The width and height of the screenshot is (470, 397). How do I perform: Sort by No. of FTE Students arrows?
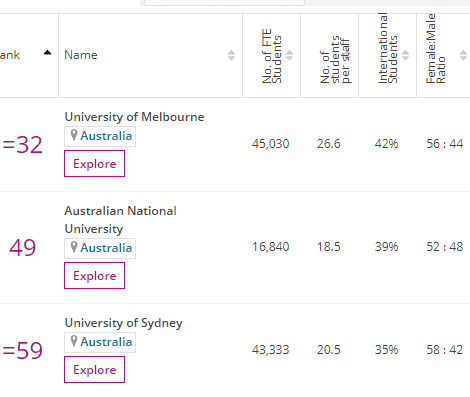(289, 55)
